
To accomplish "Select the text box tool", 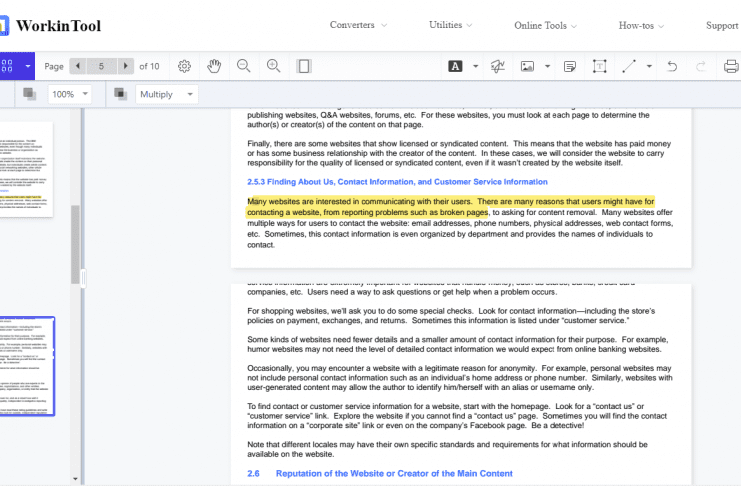I will click(x=600, y=66).
